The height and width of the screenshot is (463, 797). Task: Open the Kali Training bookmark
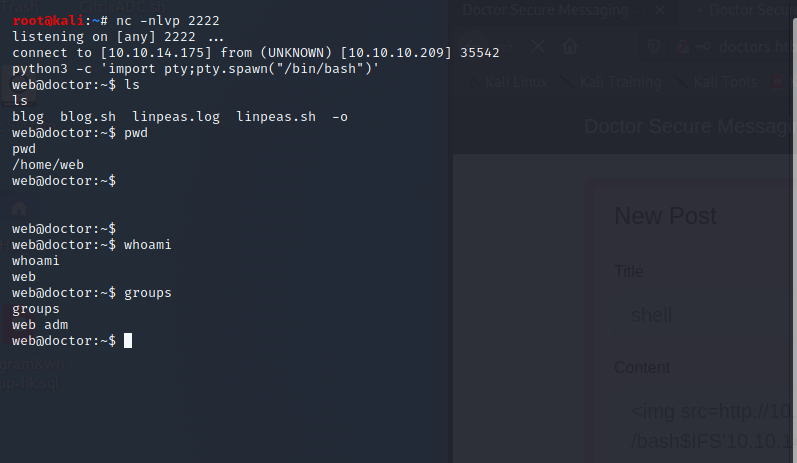tap(611, 82)
